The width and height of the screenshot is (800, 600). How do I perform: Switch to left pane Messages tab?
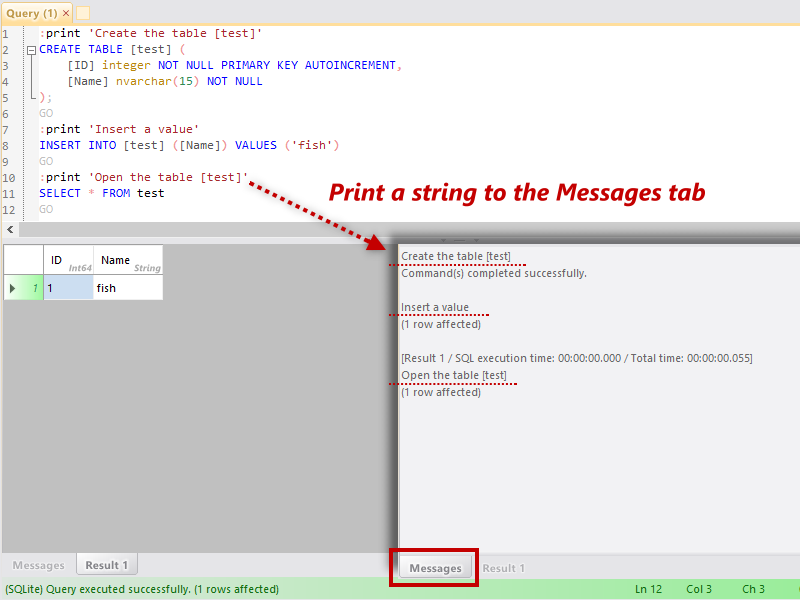coord(39,565)
